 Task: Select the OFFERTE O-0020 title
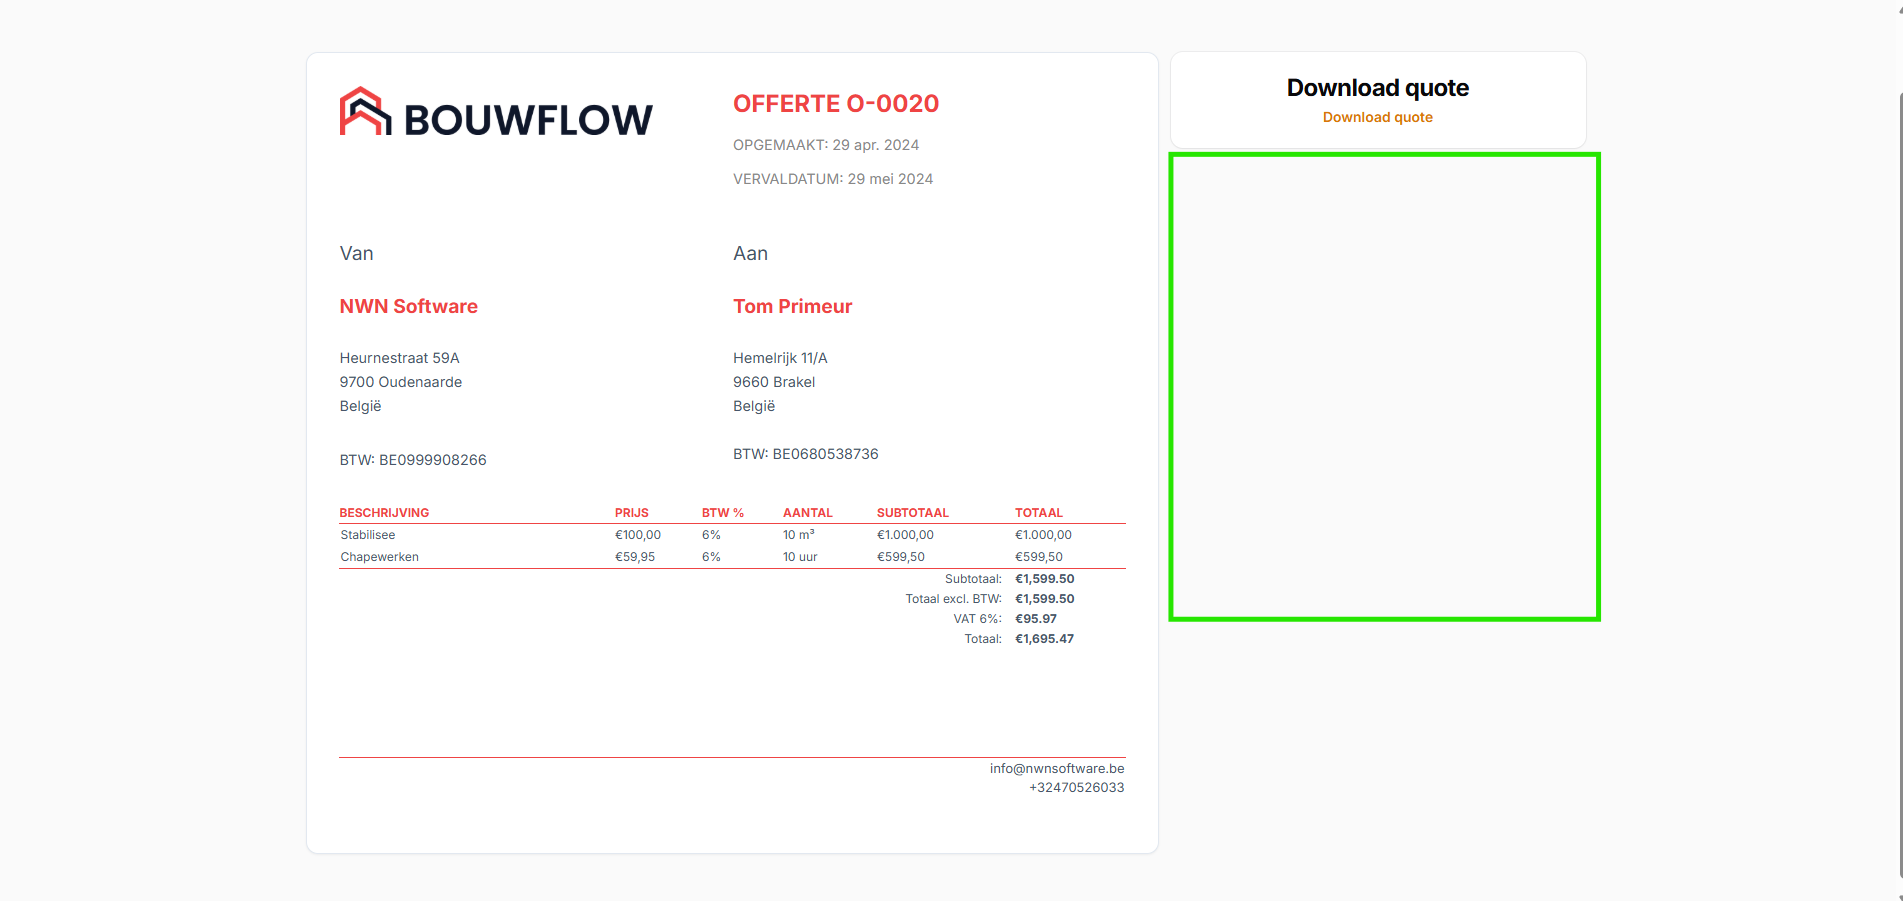pos(835,104)
